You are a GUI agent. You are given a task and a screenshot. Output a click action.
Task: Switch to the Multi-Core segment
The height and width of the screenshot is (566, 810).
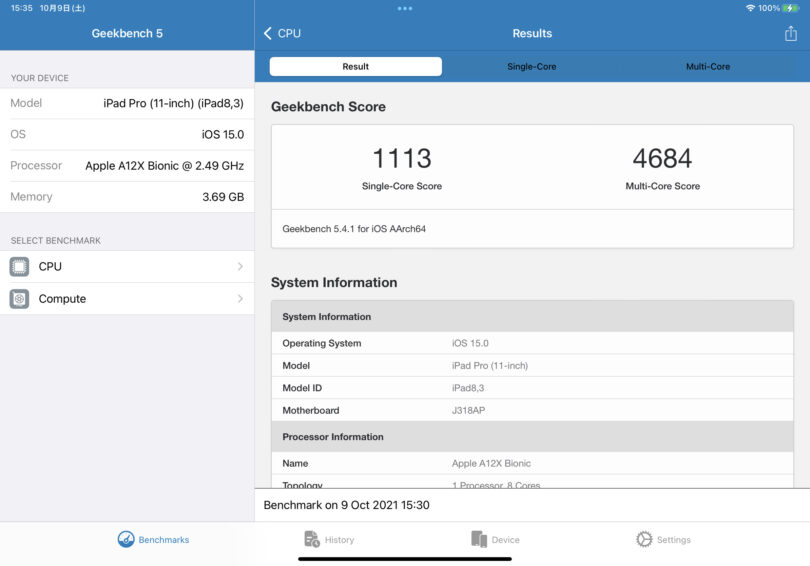(x=708, y=67)
